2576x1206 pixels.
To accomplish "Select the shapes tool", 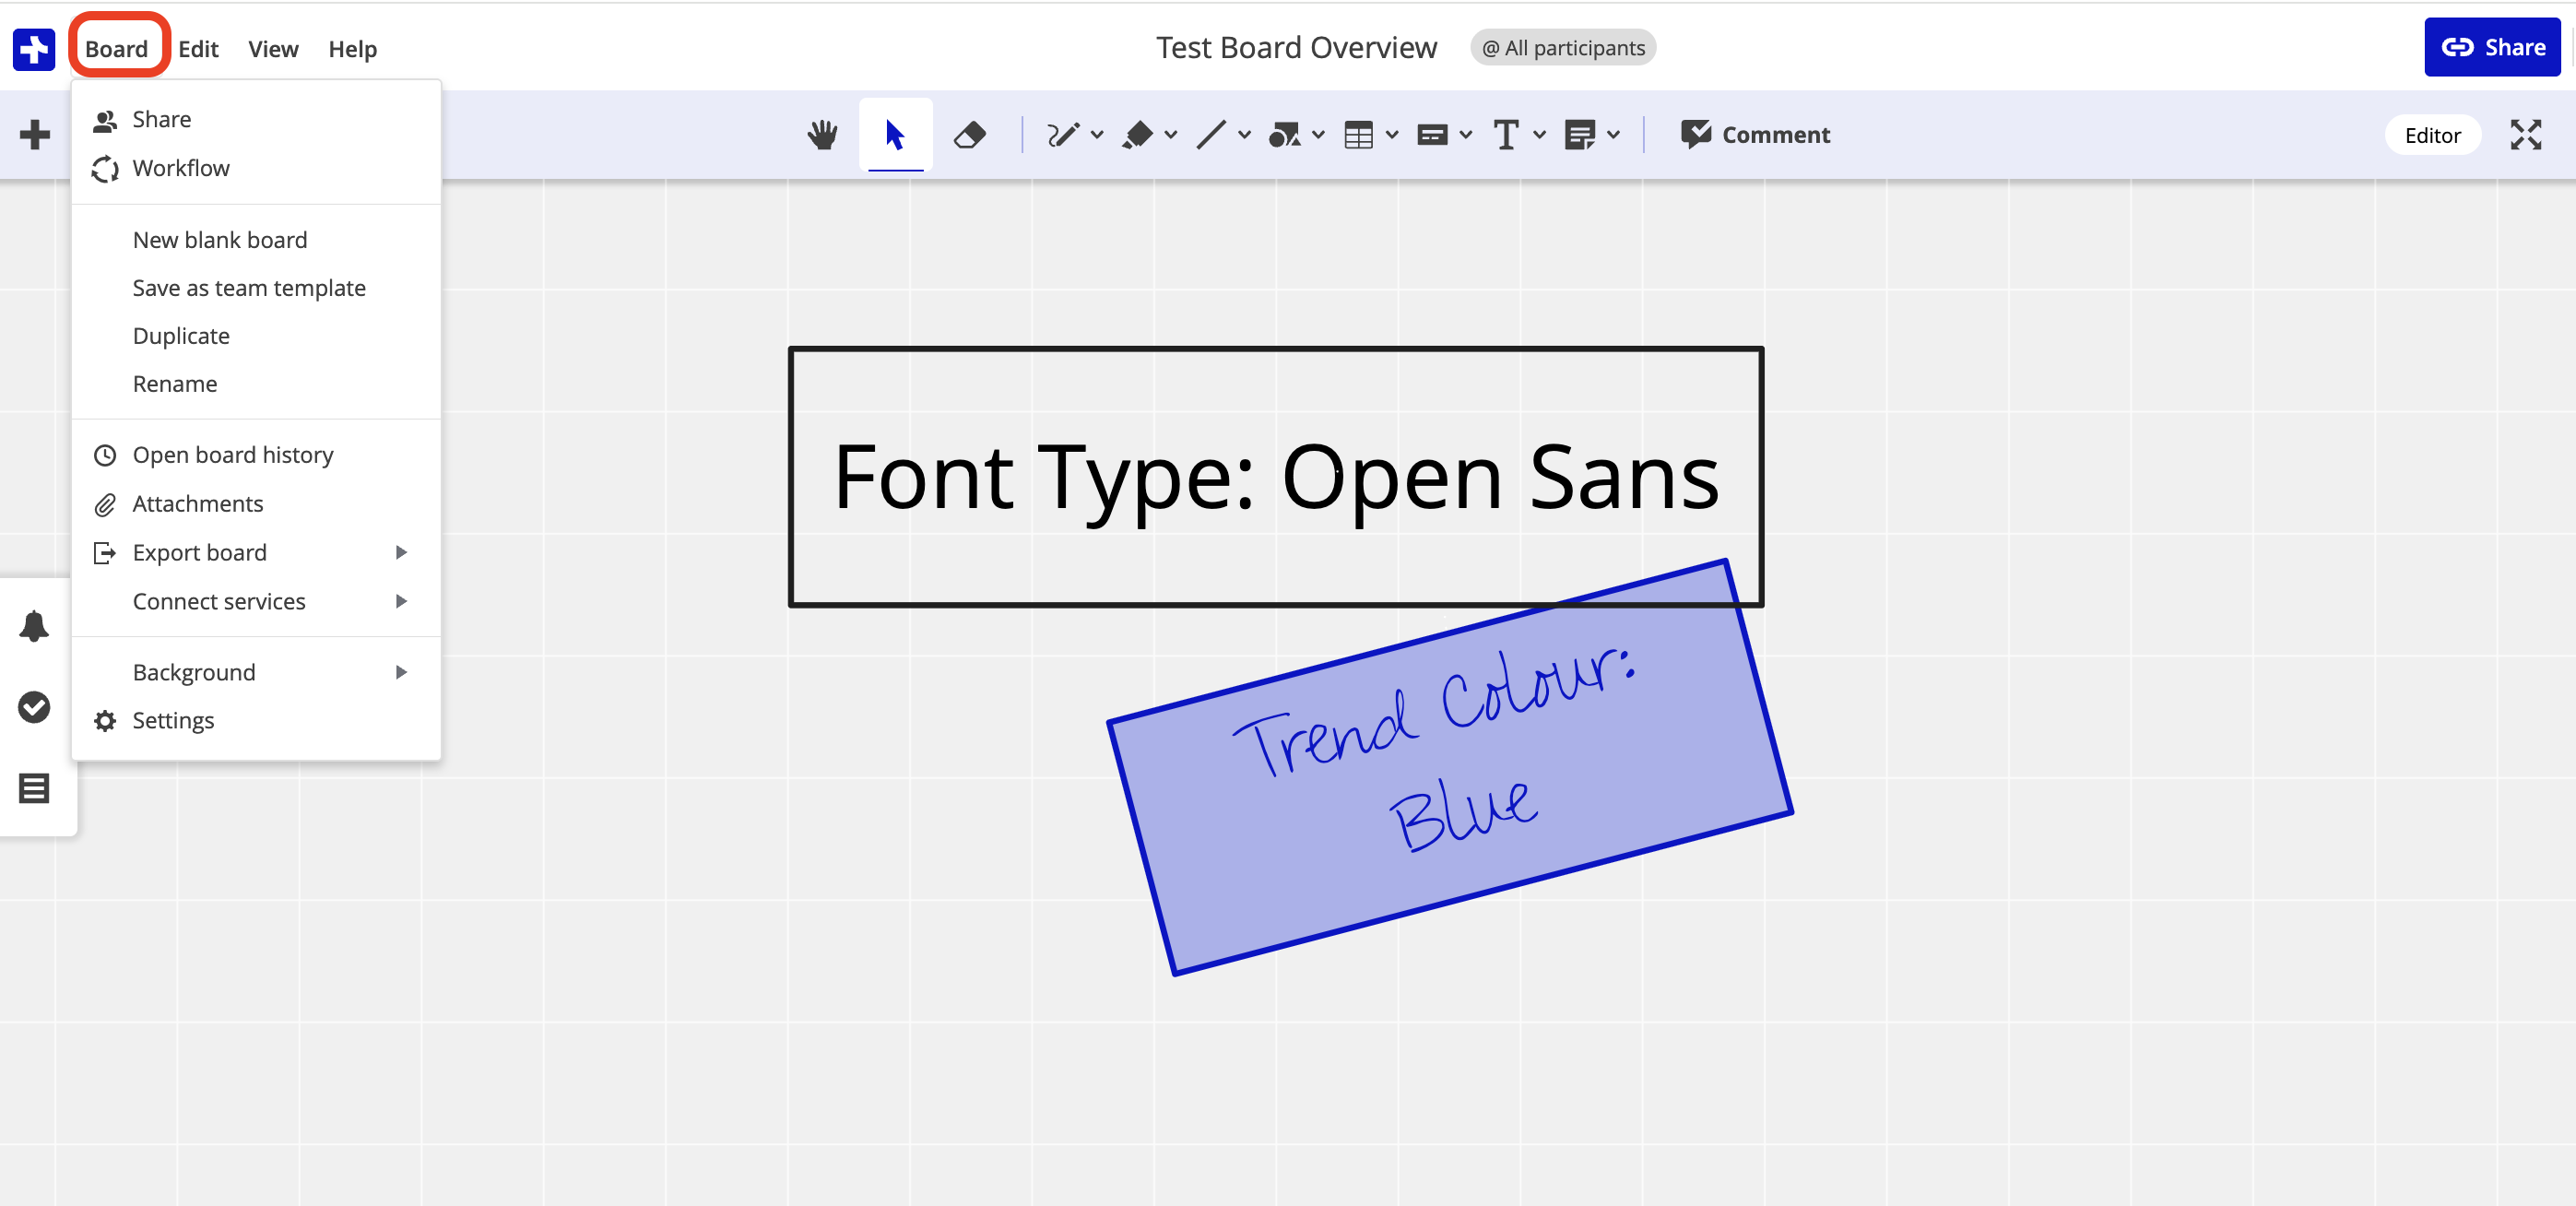I will 1284,135.
